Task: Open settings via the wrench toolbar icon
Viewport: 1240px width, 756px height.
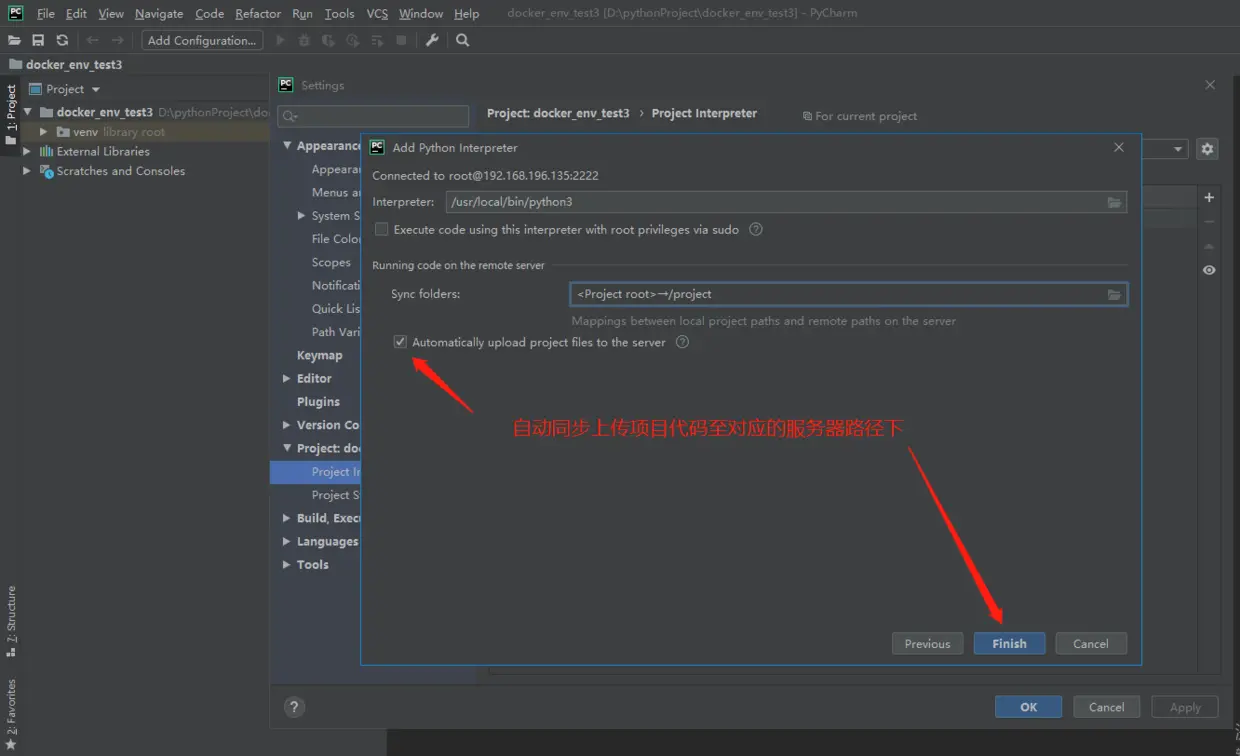Action: (432, 40)
